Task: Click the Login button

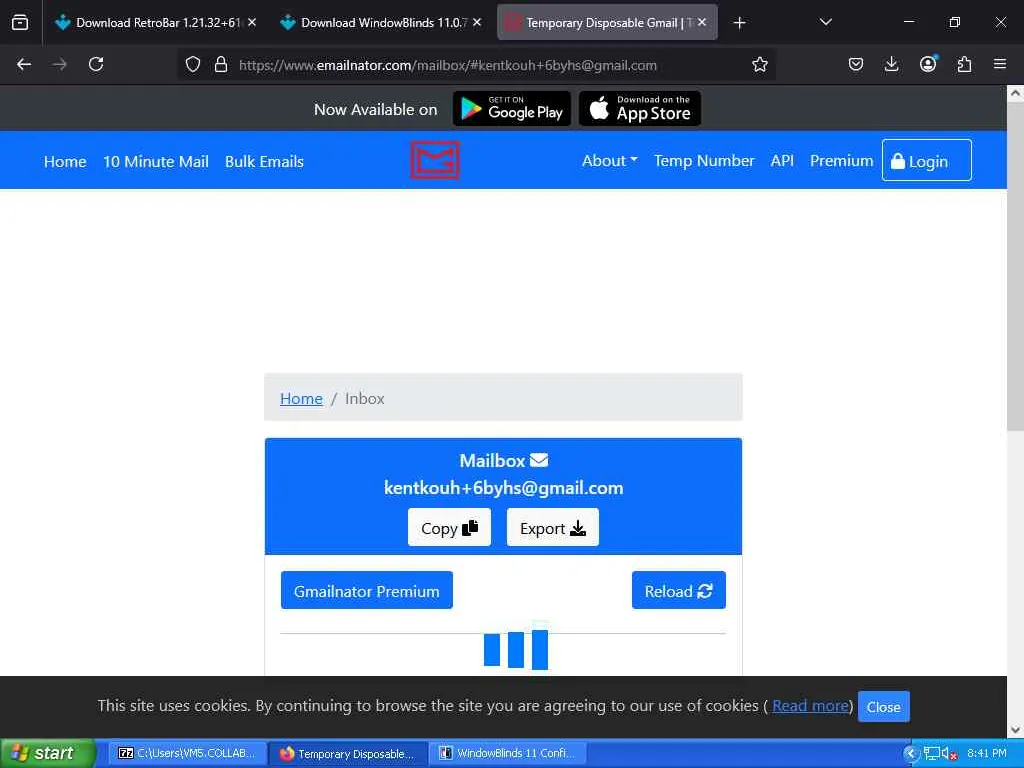Action: 927,160
